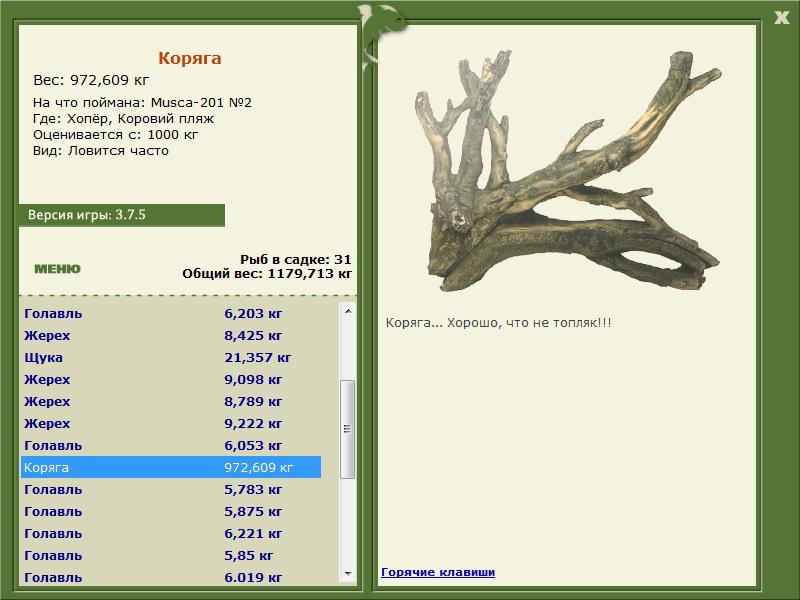The height and width of the screenshot is (600, 800).
Task: Click the На что поймана: Musca-201 line
Action: [142, 103]
